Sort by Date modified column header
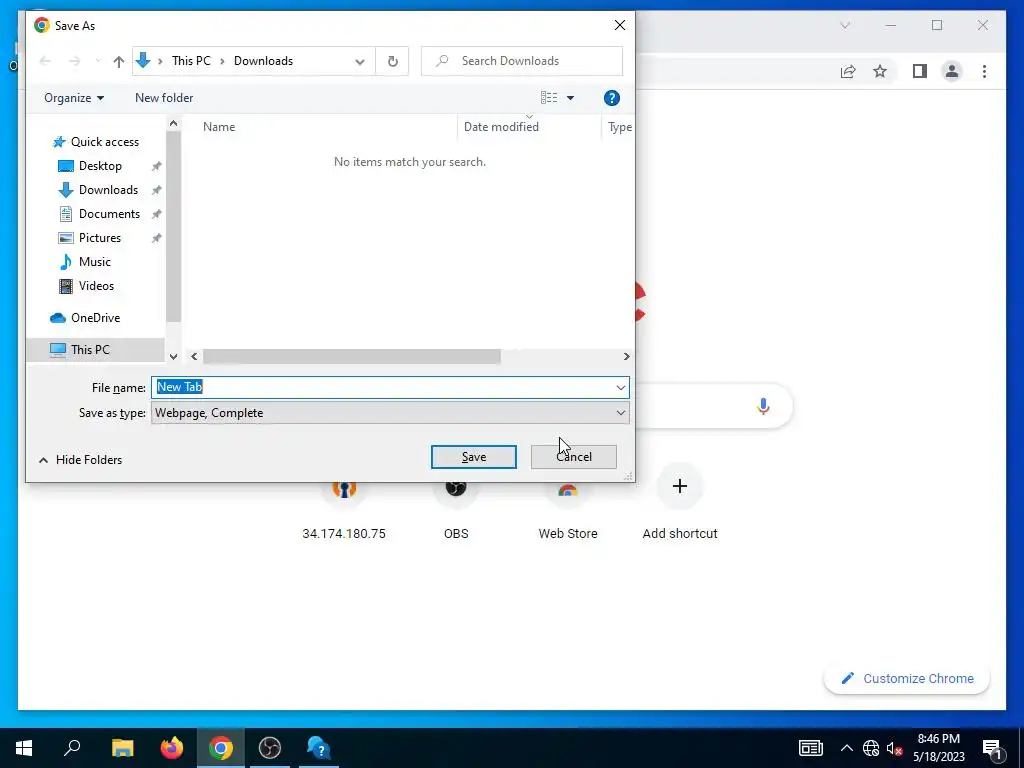The width and height of the screenshot is (1024, 768). click(x=501, y=127)
